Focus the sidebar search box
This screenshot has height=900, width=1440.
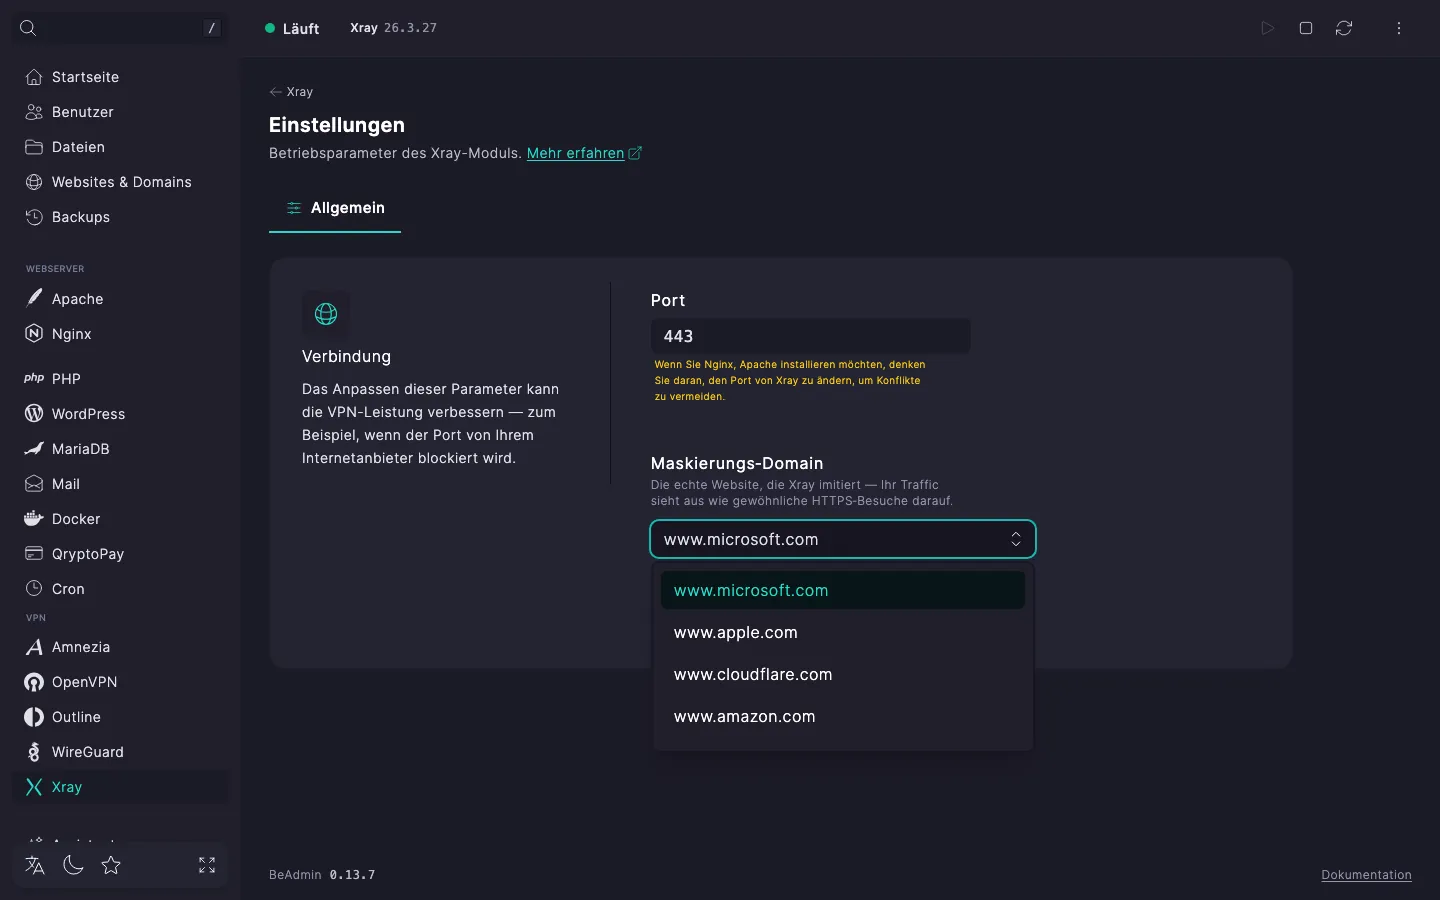pyautogui.click(x=120, y=28)
